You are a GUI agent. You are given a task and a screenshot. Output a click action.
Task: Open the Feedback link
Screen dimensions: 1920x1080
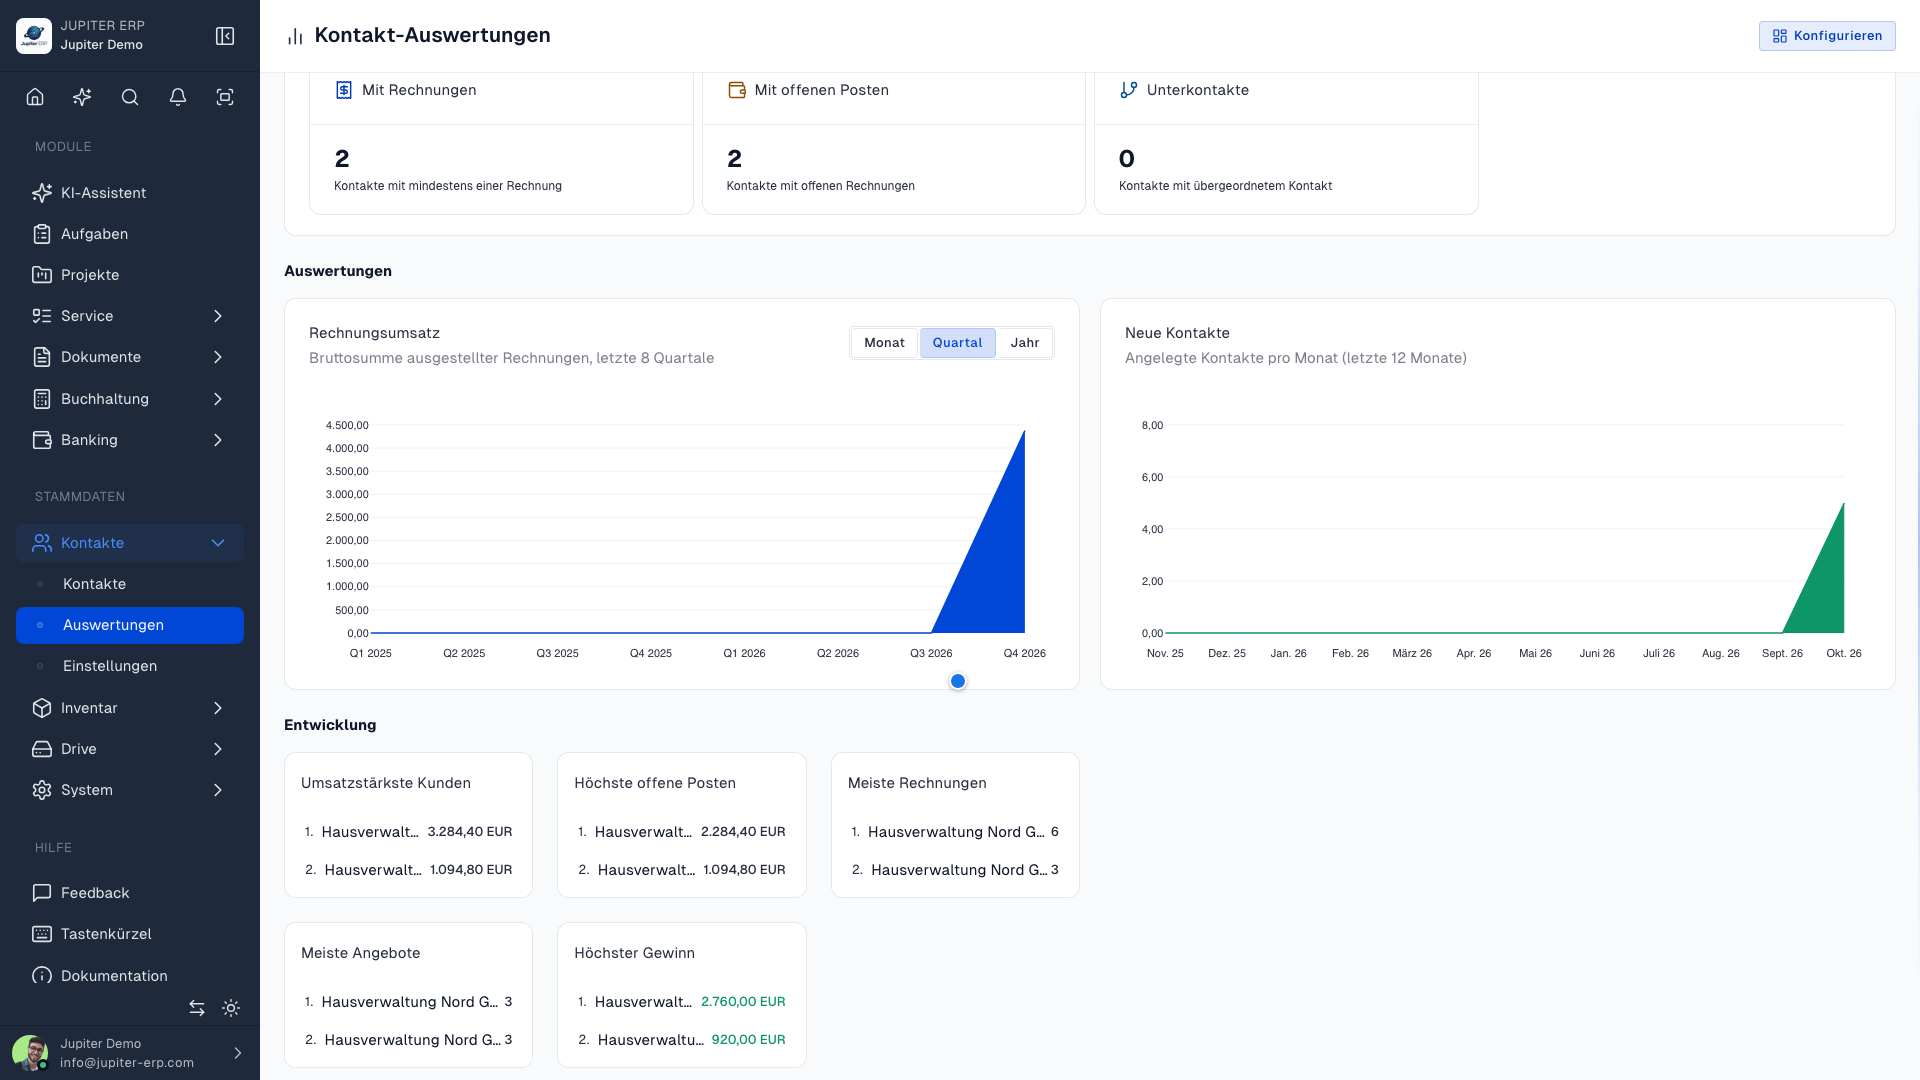point(130,893)
